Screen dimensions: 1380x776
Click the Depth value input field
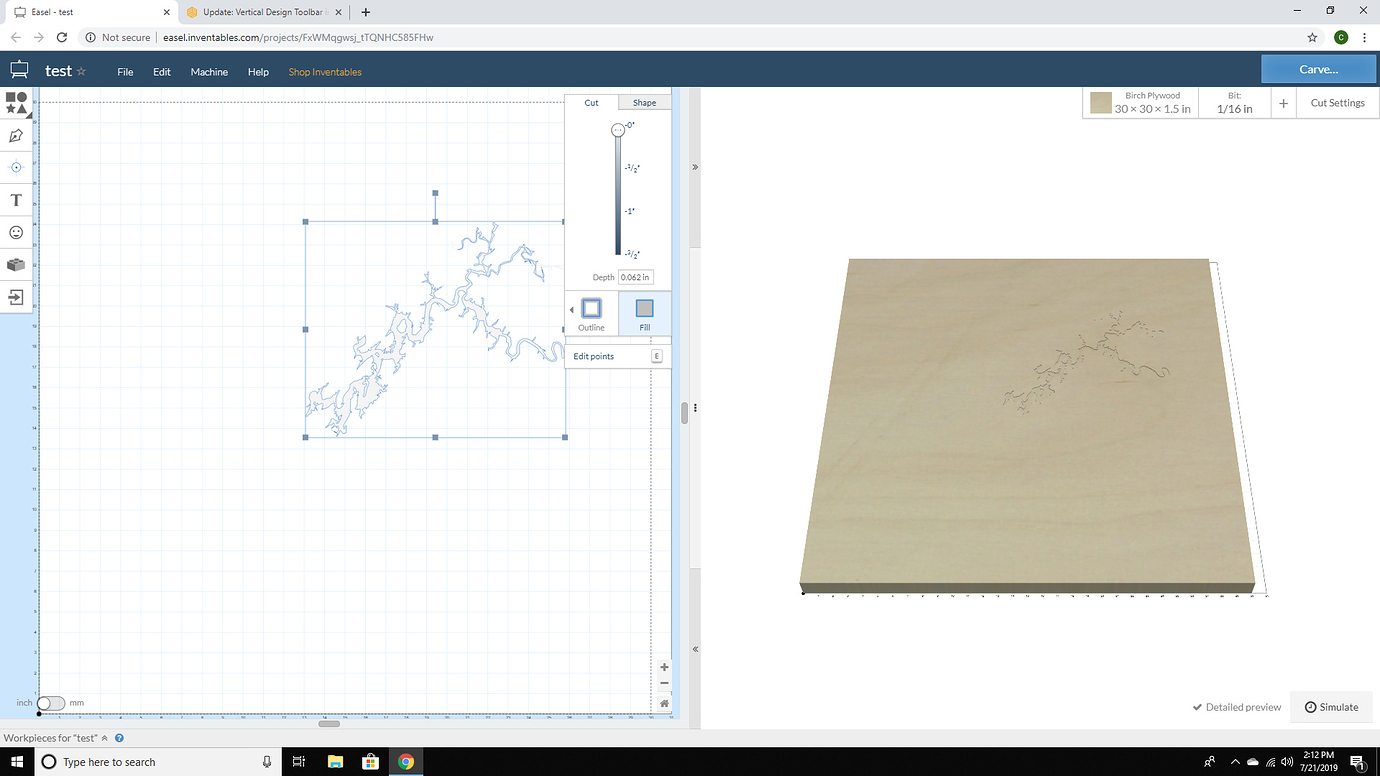pos(636,277)
